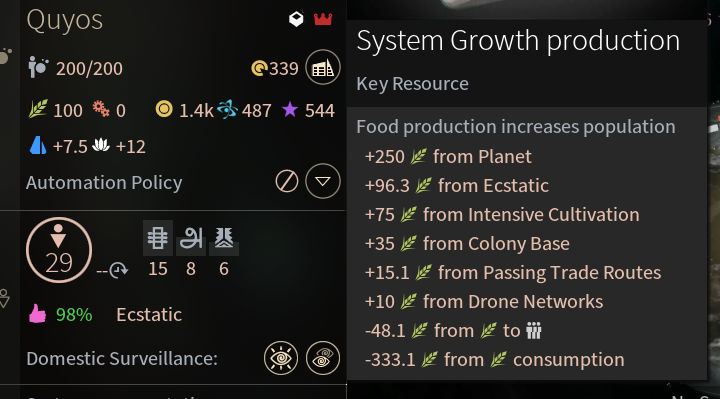This screenshot has width=720, height=399.
Task: Click the white cube icon beside Quyos
Action: tap(296, 19)
